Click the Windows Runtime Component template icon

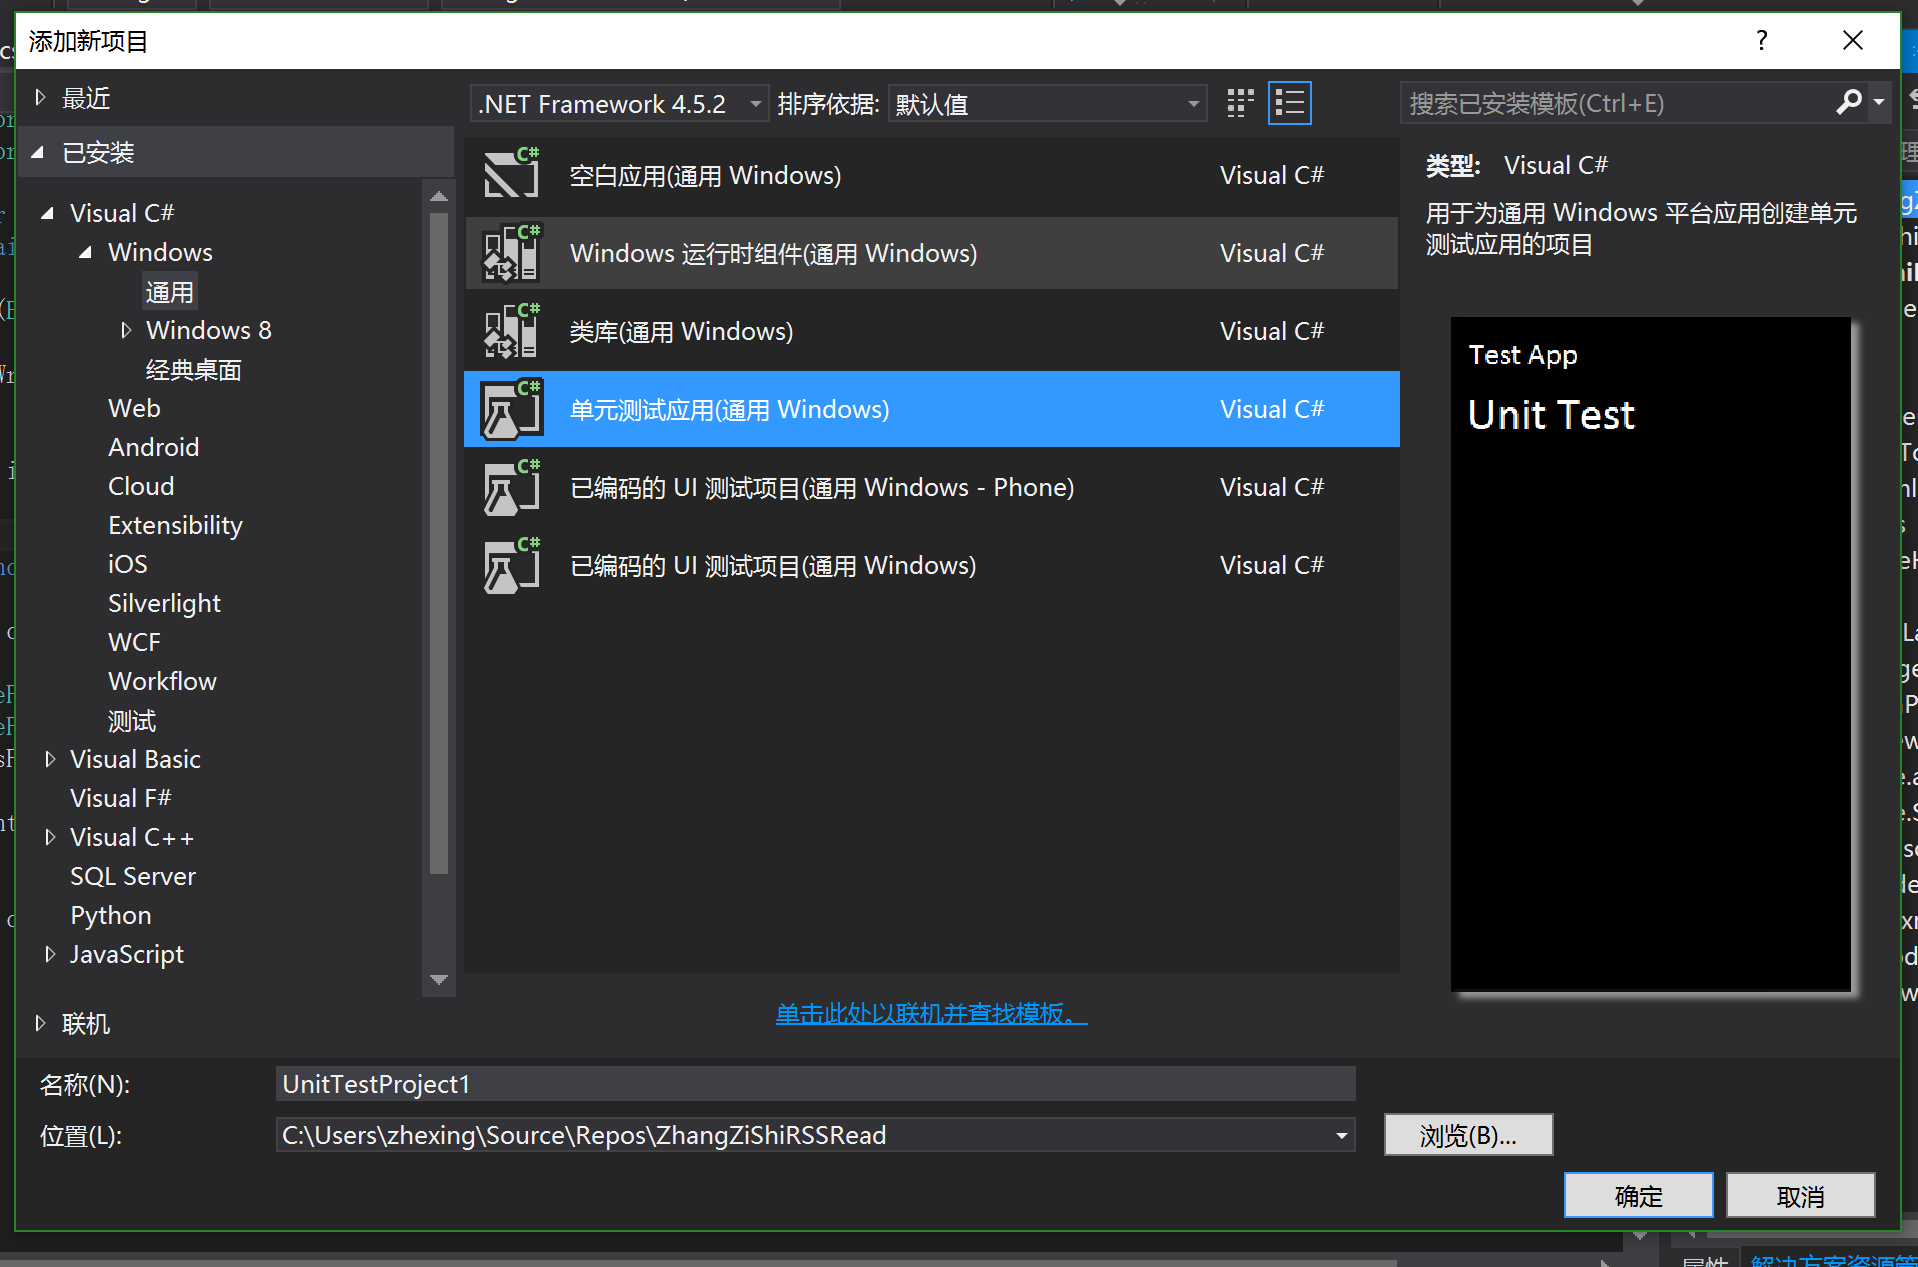click(x=512, y=252)
